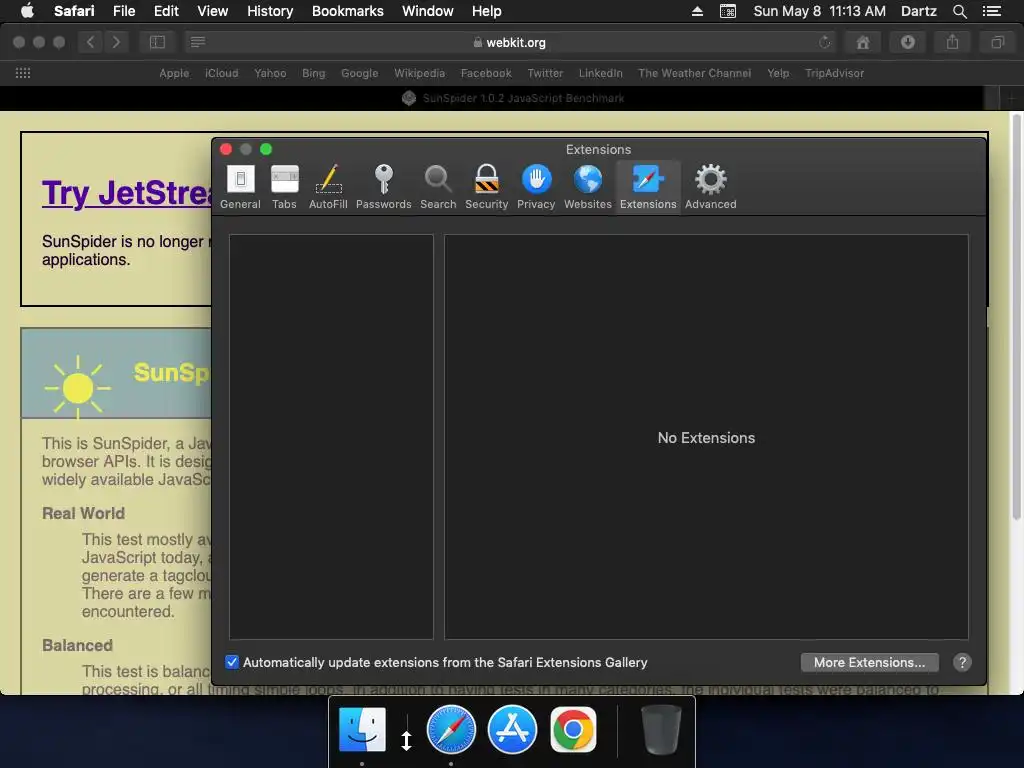
Task: Open the Security preferences pane
Action: tap(487, 187)
